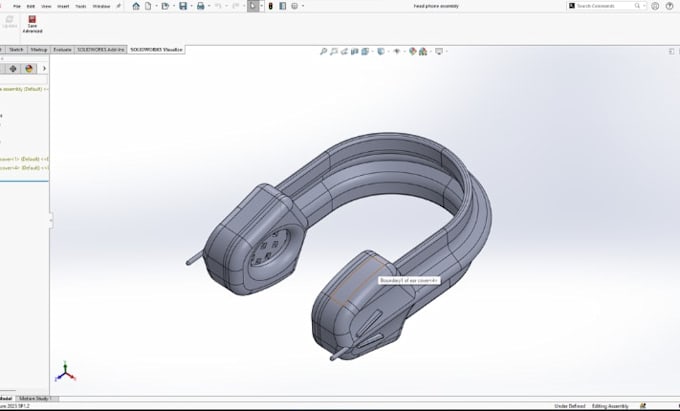Expand more manager tabs with right chevron

[44, 68]
